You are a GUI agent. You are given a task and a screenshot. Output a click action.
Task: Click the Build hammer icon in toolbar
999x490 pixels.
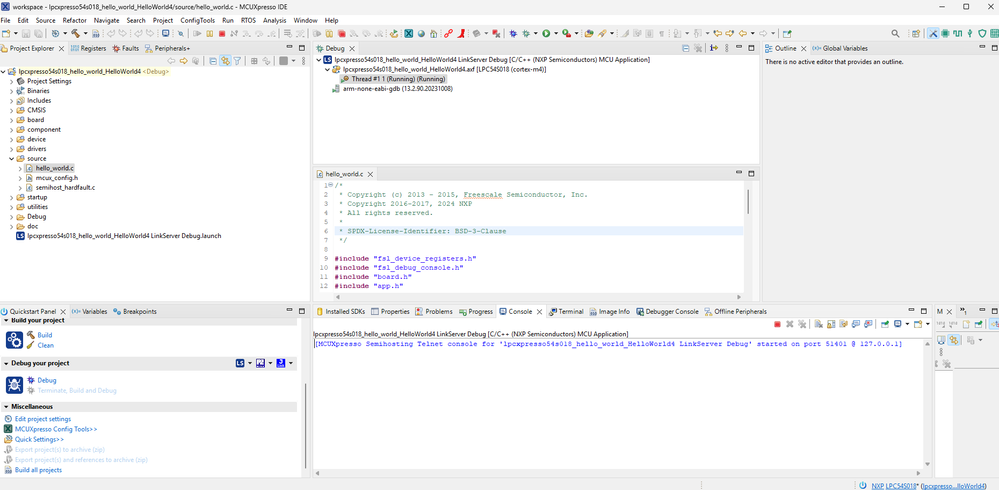point(75,34)
